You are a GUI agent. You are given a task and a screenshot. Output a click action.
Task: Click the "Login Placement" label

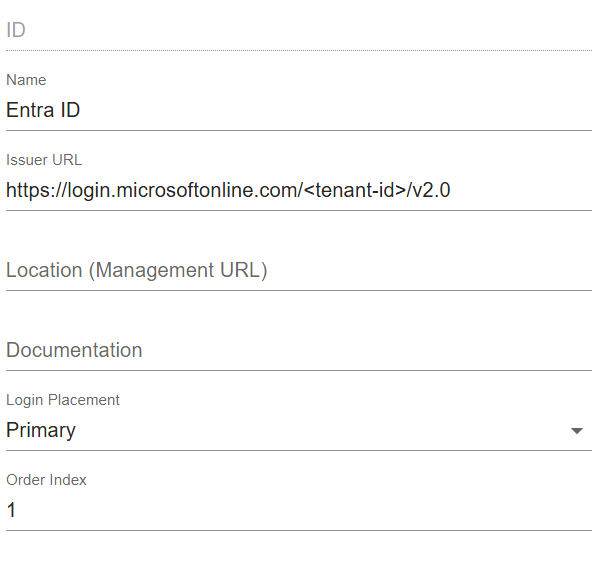63,400
